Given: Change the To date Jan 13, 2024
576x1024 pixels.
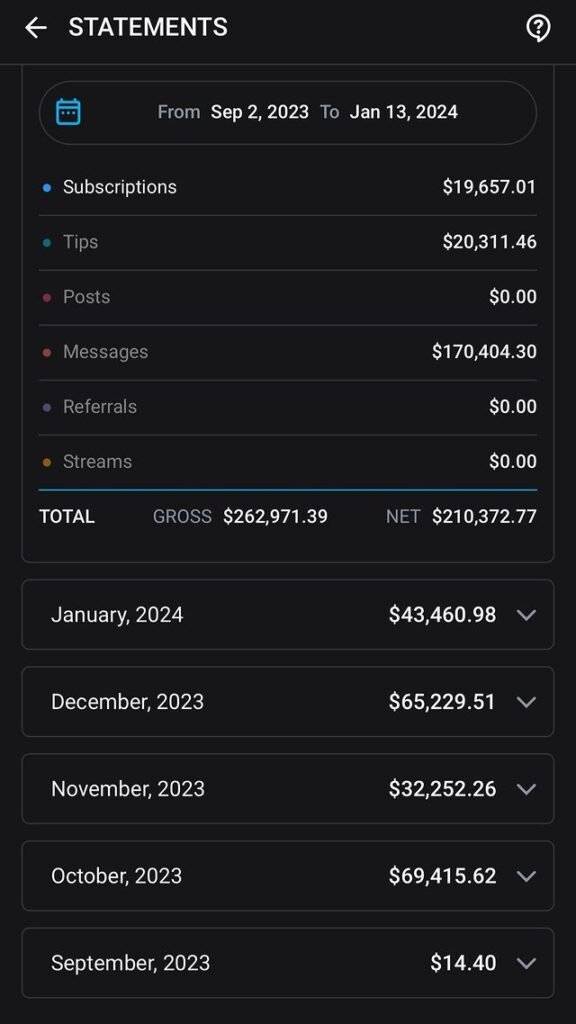Looking at the screenshot, I should click(404, 112).
